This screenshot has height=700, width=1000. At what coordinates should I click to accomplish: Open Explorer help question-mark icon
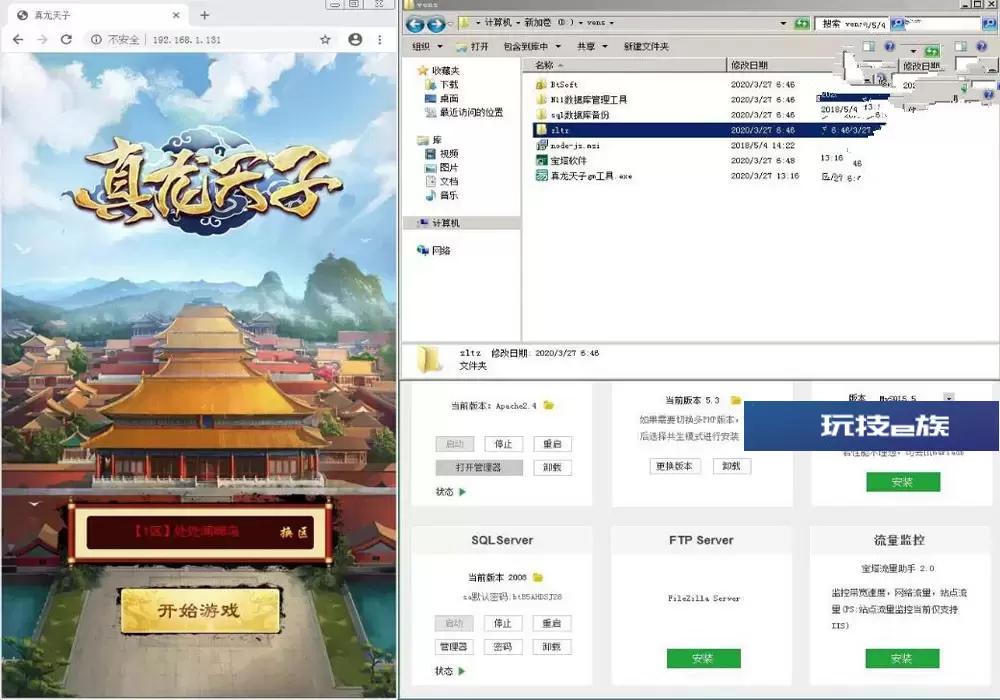point(890,47)
